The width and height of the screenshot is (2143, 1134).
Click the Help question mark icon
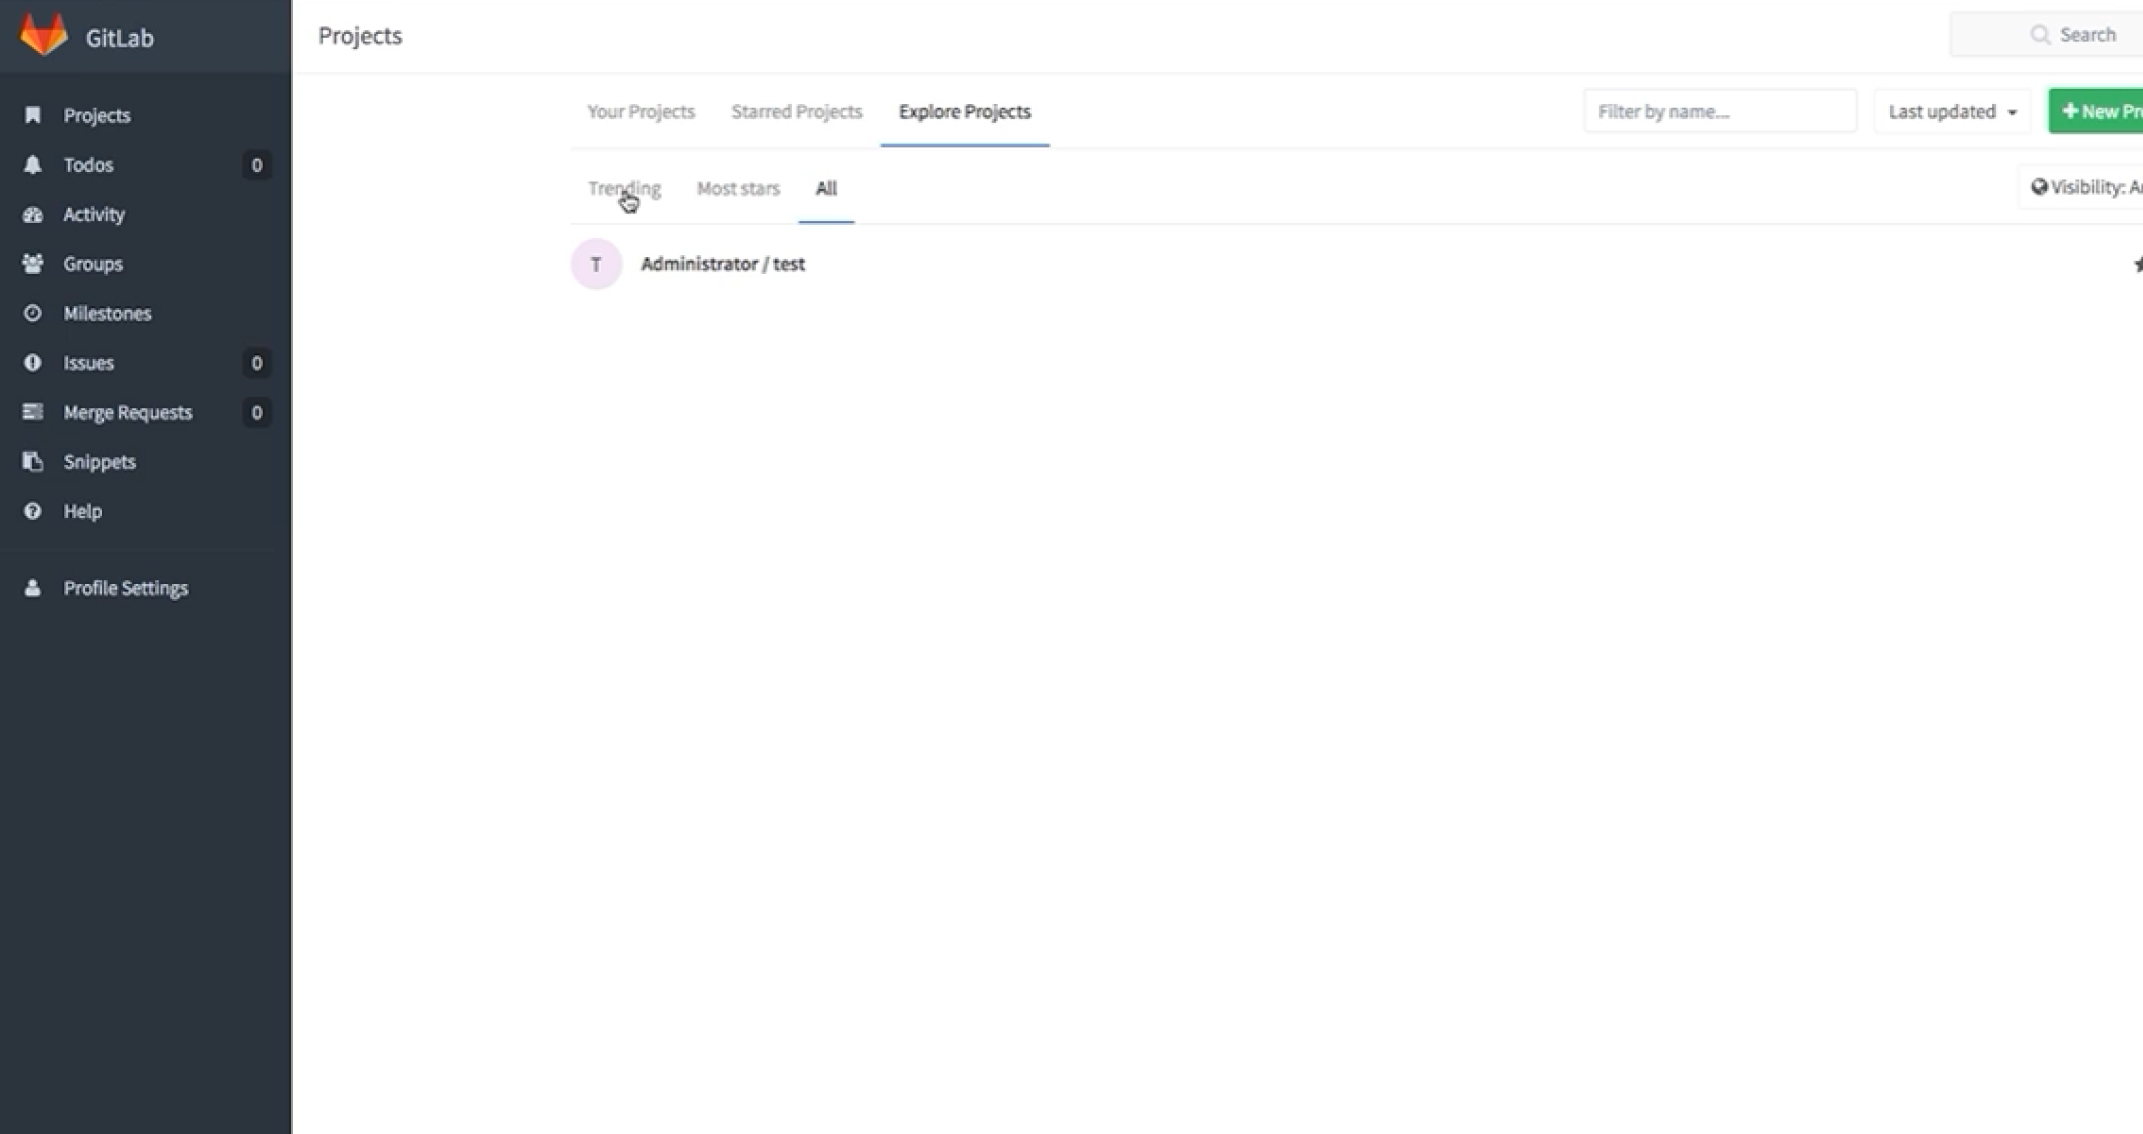tap(33, 511)
